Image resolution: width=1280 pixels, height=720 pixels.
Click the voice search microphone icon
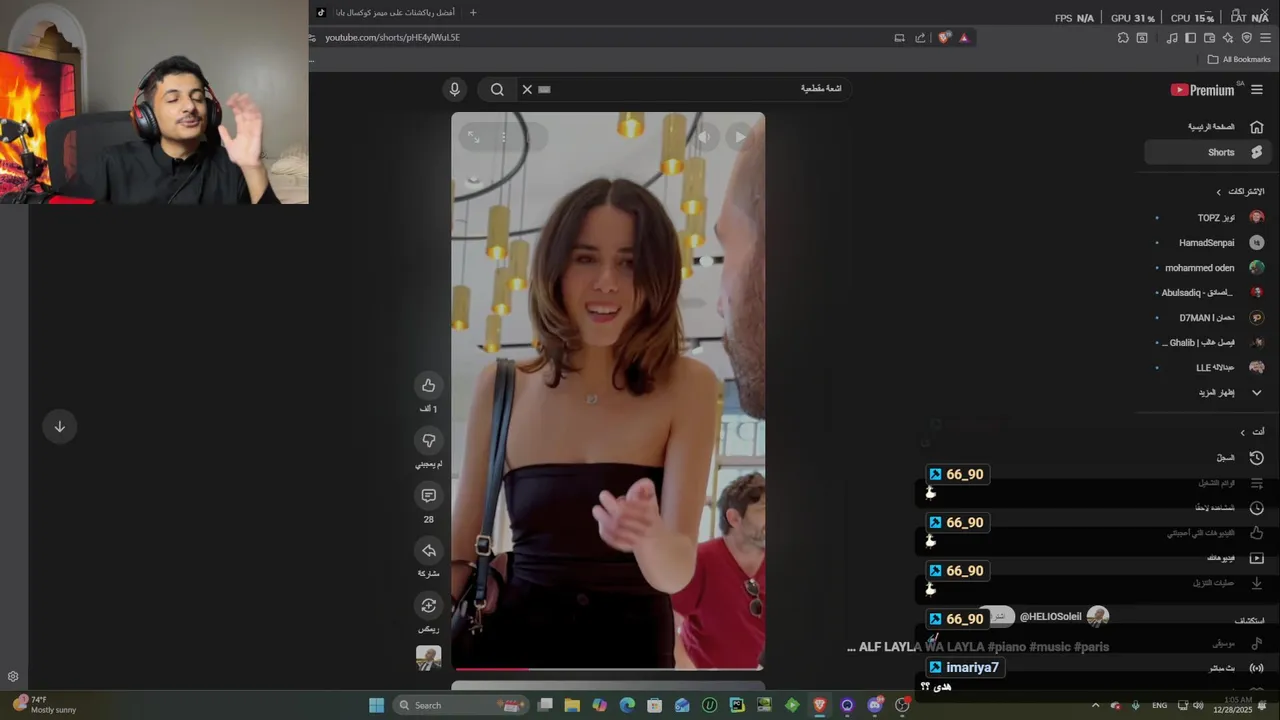click(x=454, y=89)
